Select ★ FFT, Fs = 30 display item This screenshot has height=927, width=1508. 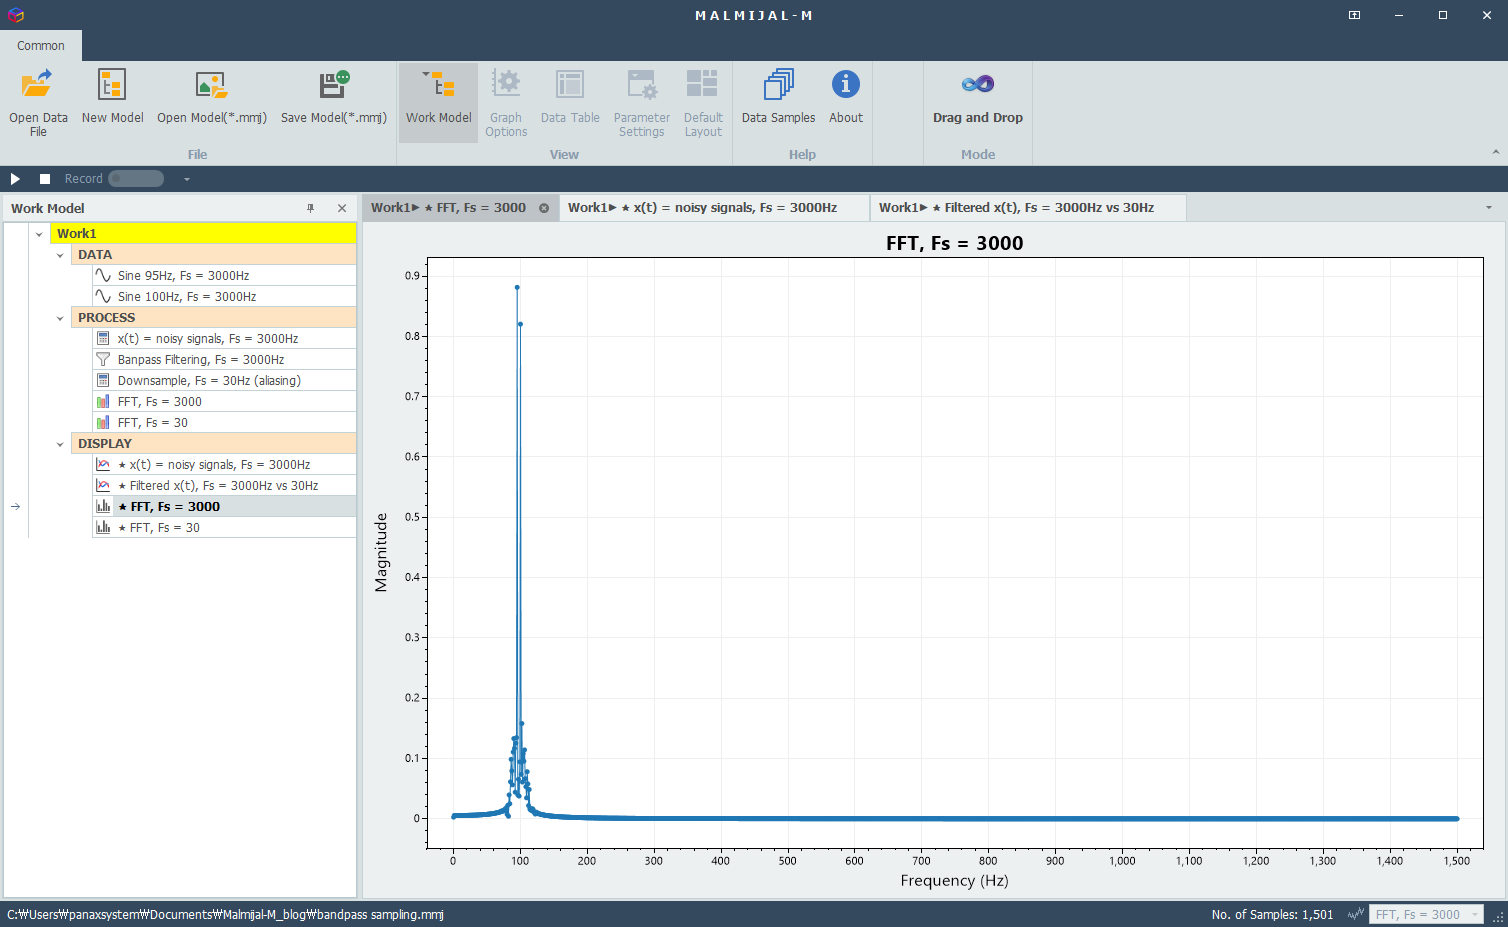click(224, 528)
